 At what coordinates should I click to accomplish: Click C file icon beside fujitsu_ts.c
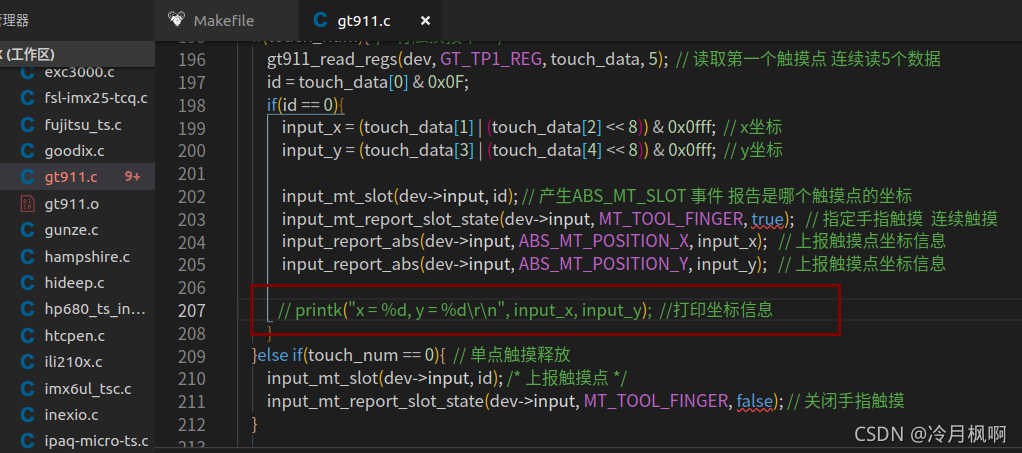(27, 124)
